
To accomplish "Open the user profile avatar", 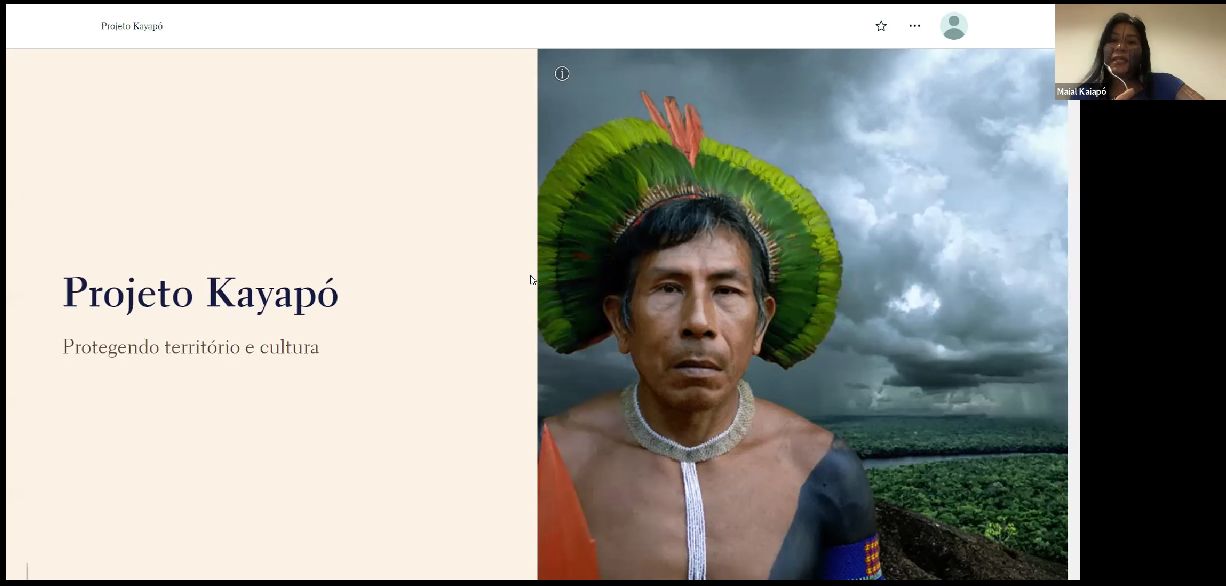I will (x=954, y=26).
